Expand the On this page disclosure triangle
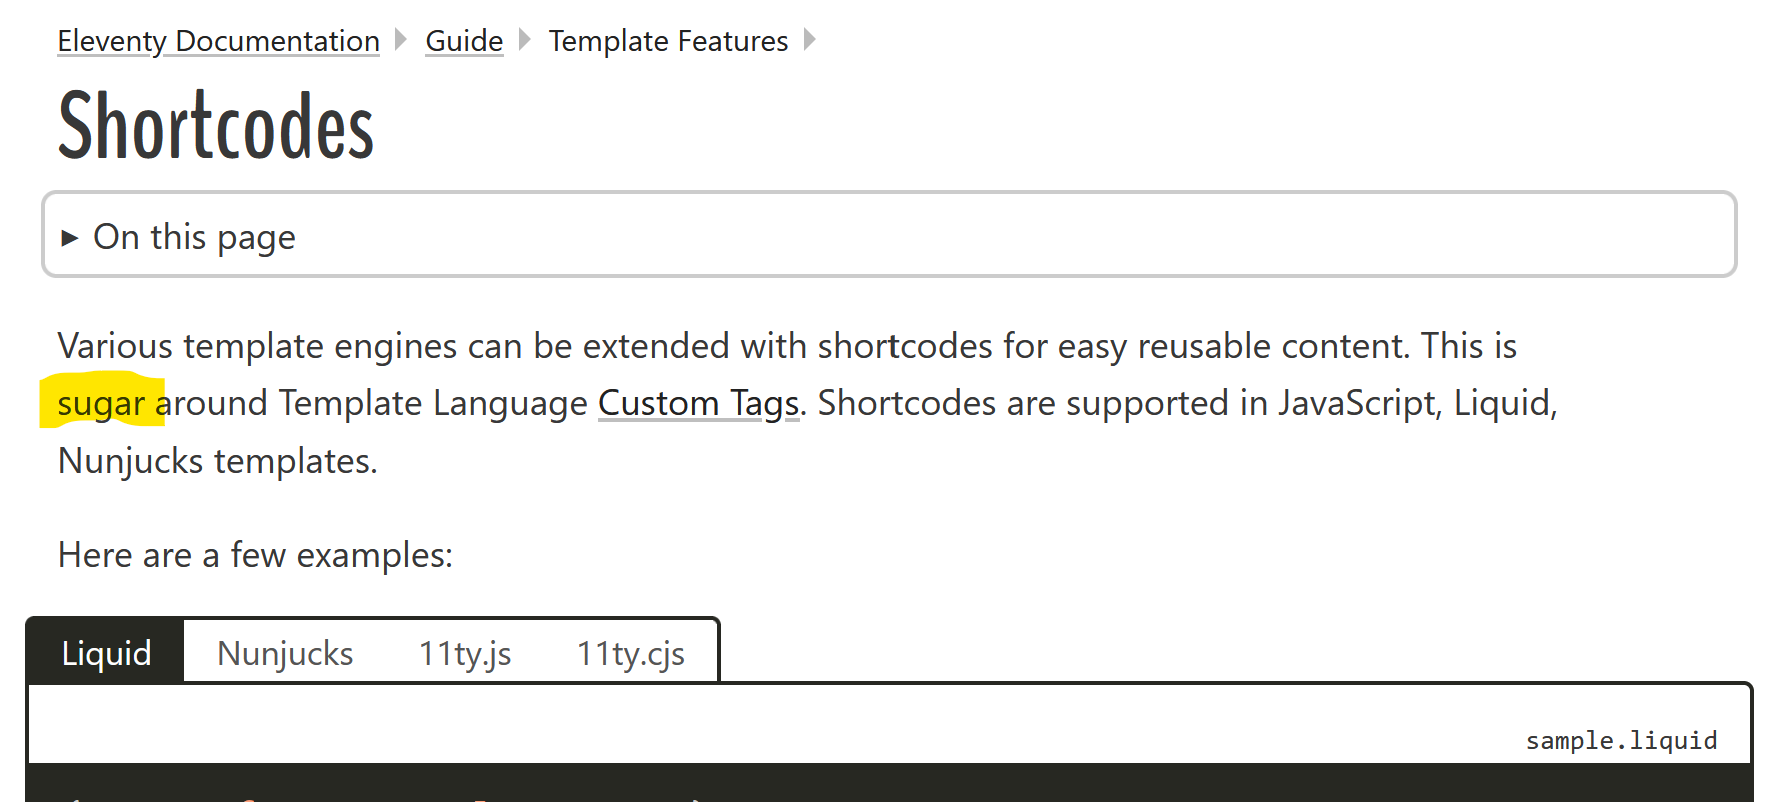 tap(69, 237)
